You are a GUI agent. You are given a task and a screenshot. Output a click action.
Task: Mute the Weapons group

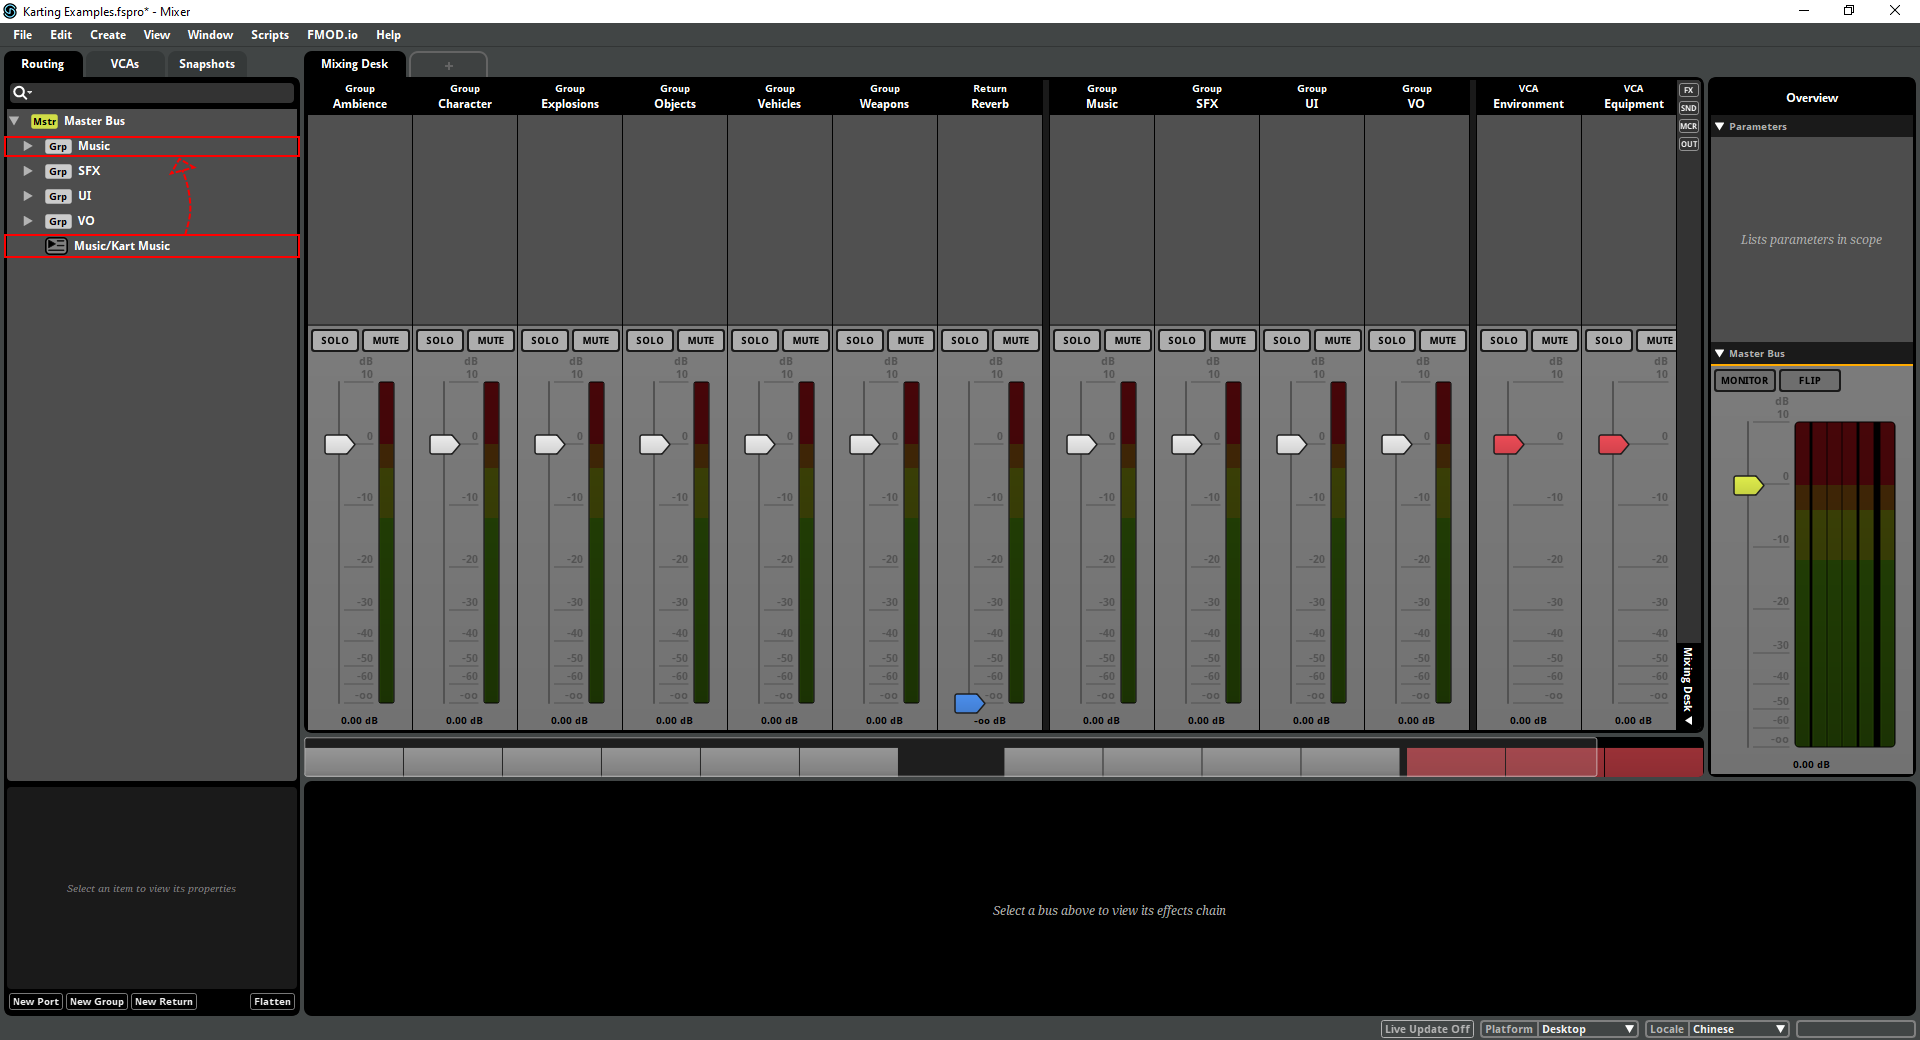910,340
